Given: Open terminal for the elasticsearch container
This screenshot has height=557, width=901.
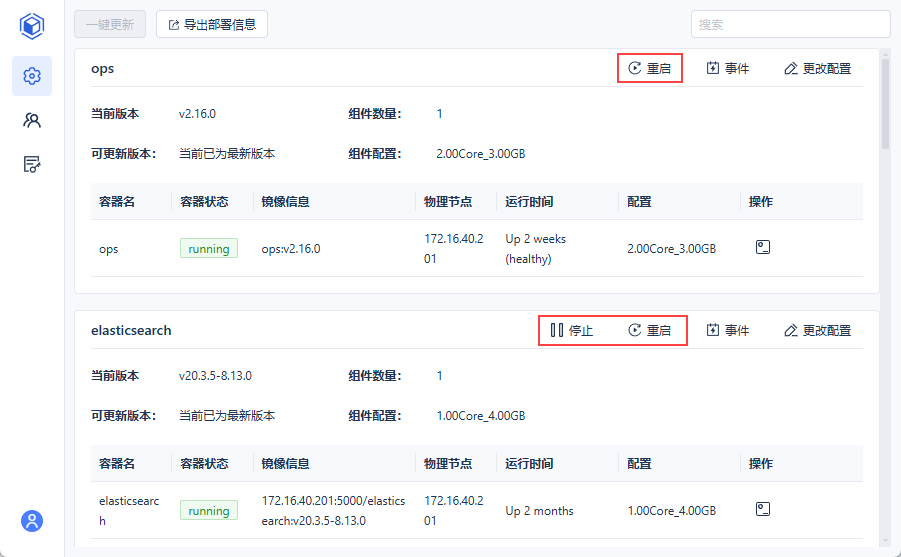Looking at the screenshot, I should click(x=762, y=509).
